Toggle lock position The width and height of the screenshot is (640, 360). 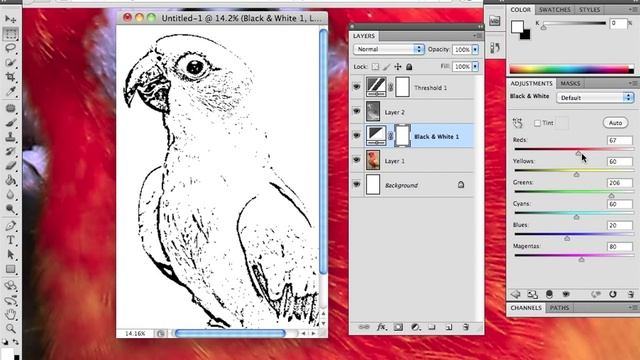point(398,67)
